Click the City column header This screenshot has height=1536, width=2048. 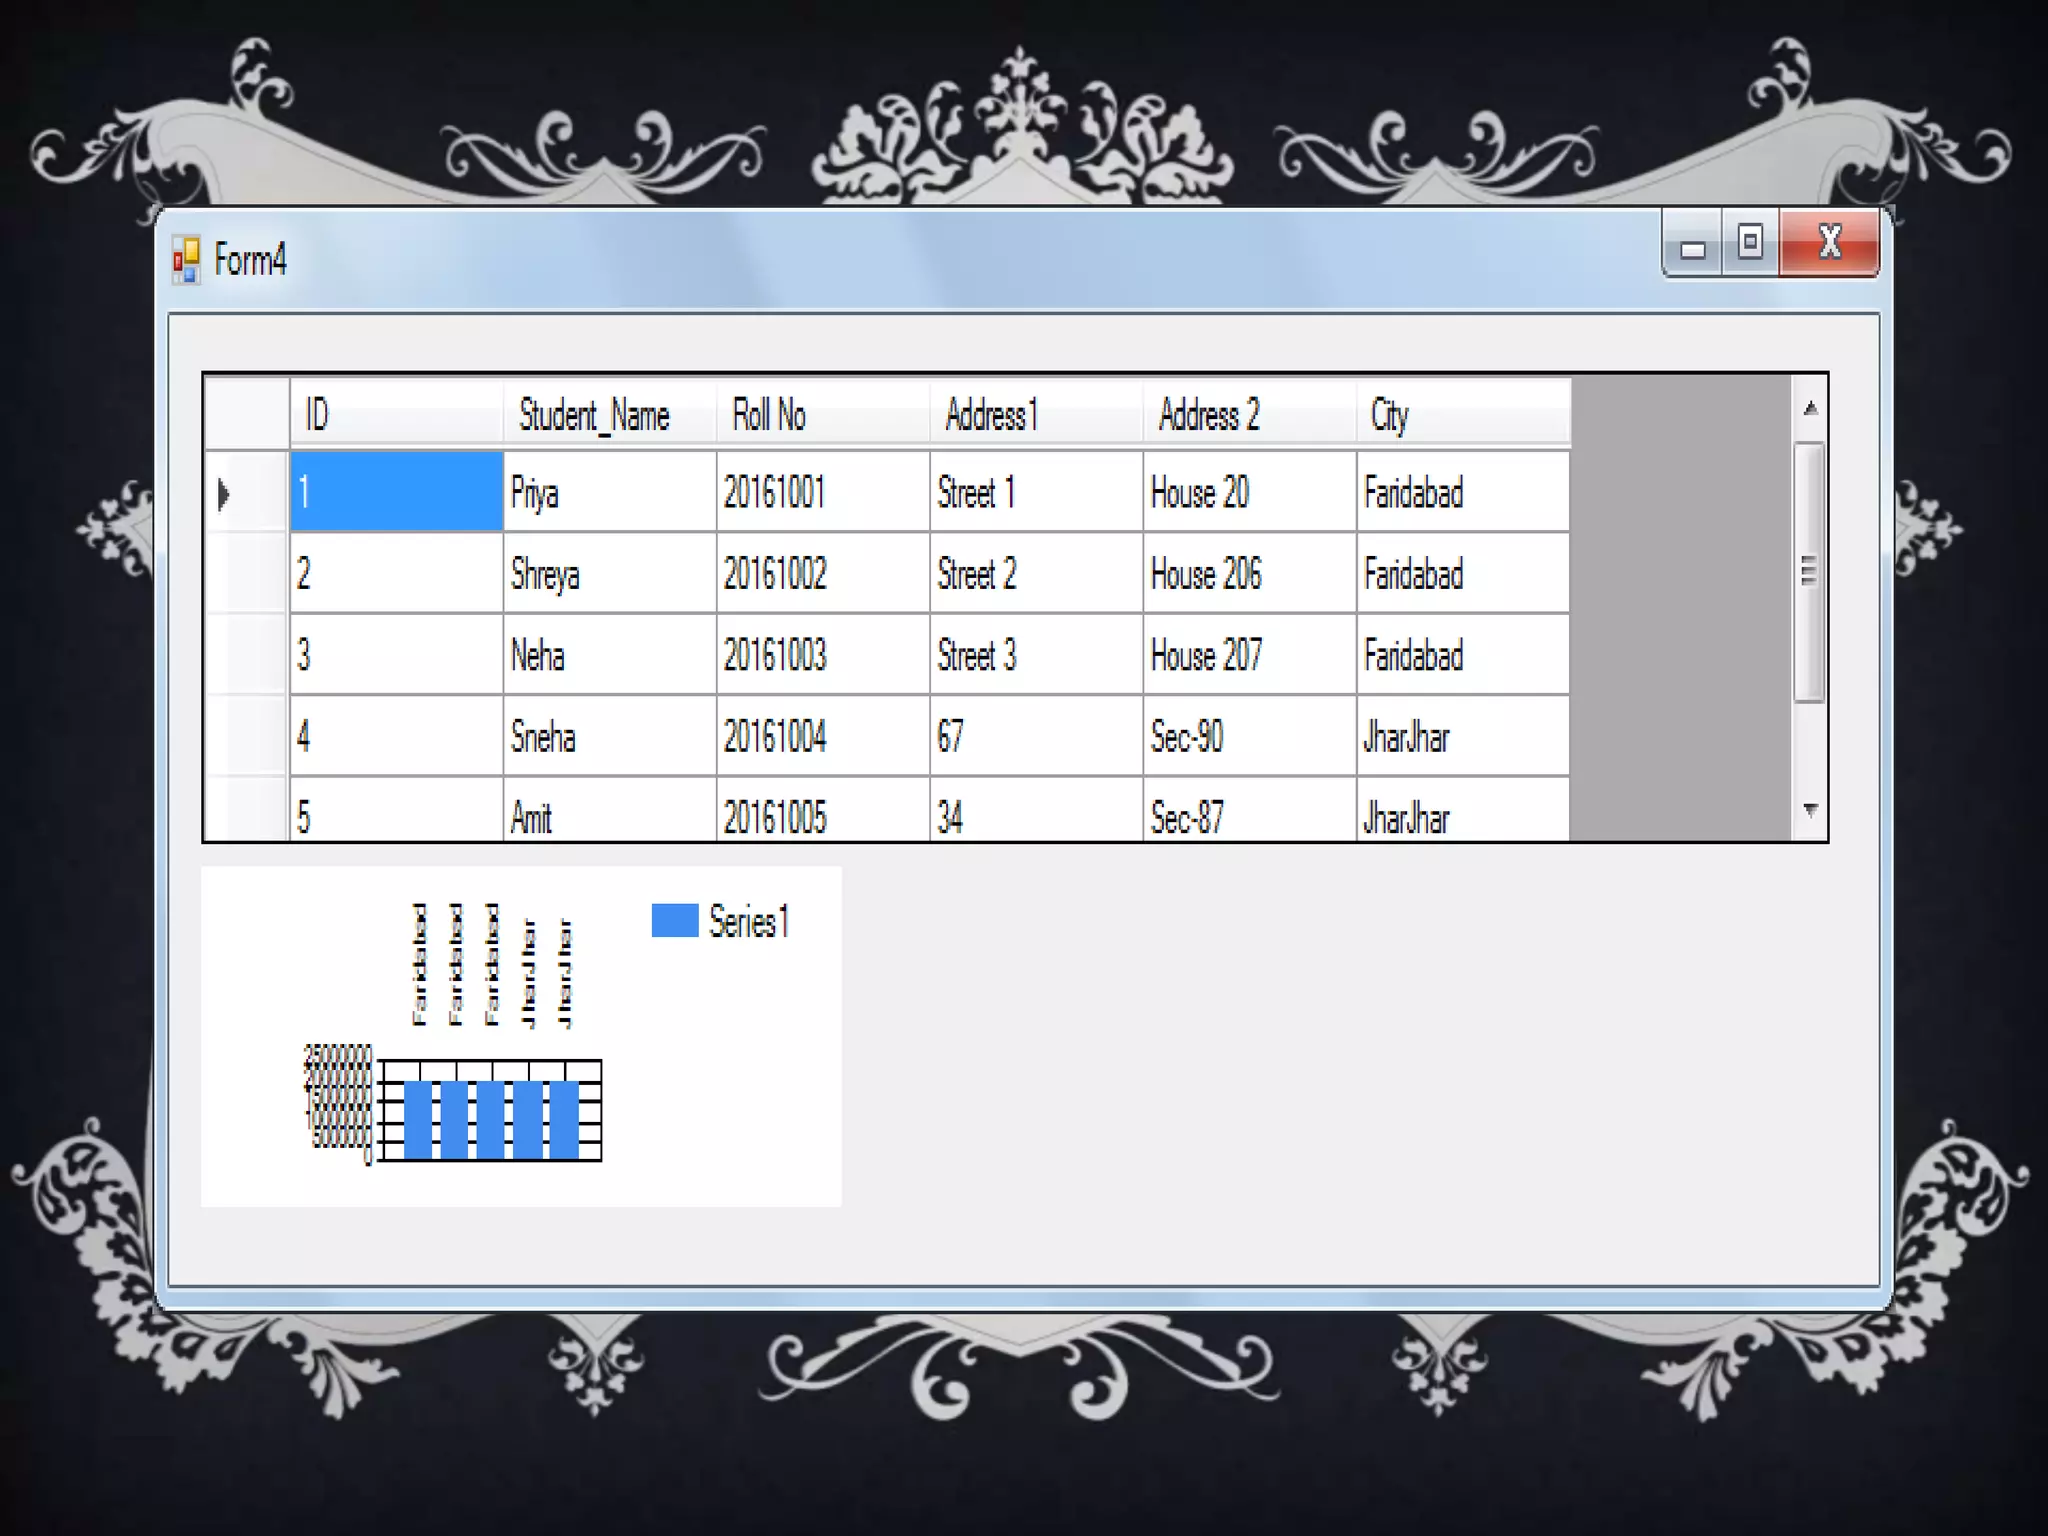click(x=1462, y=414)
